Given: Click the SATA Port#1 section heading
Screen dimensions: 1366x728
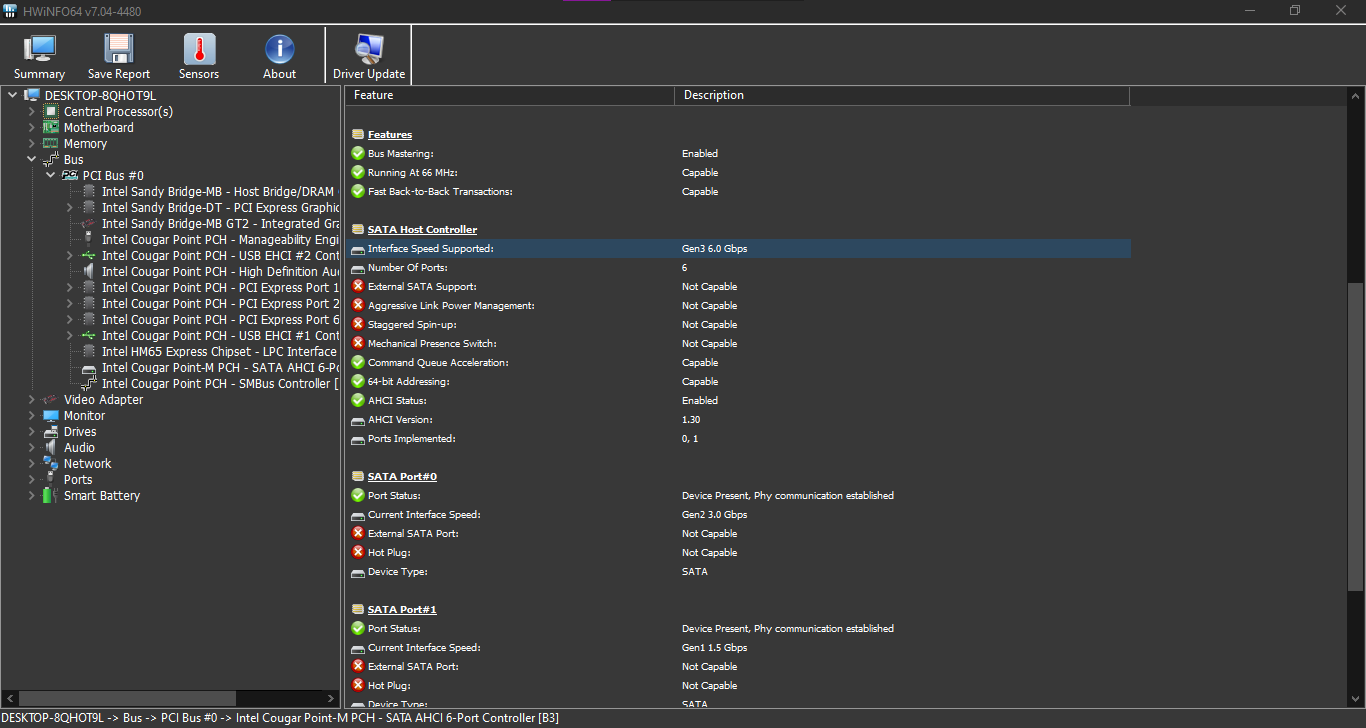Looking at the screenshot, I should [402, 609].
